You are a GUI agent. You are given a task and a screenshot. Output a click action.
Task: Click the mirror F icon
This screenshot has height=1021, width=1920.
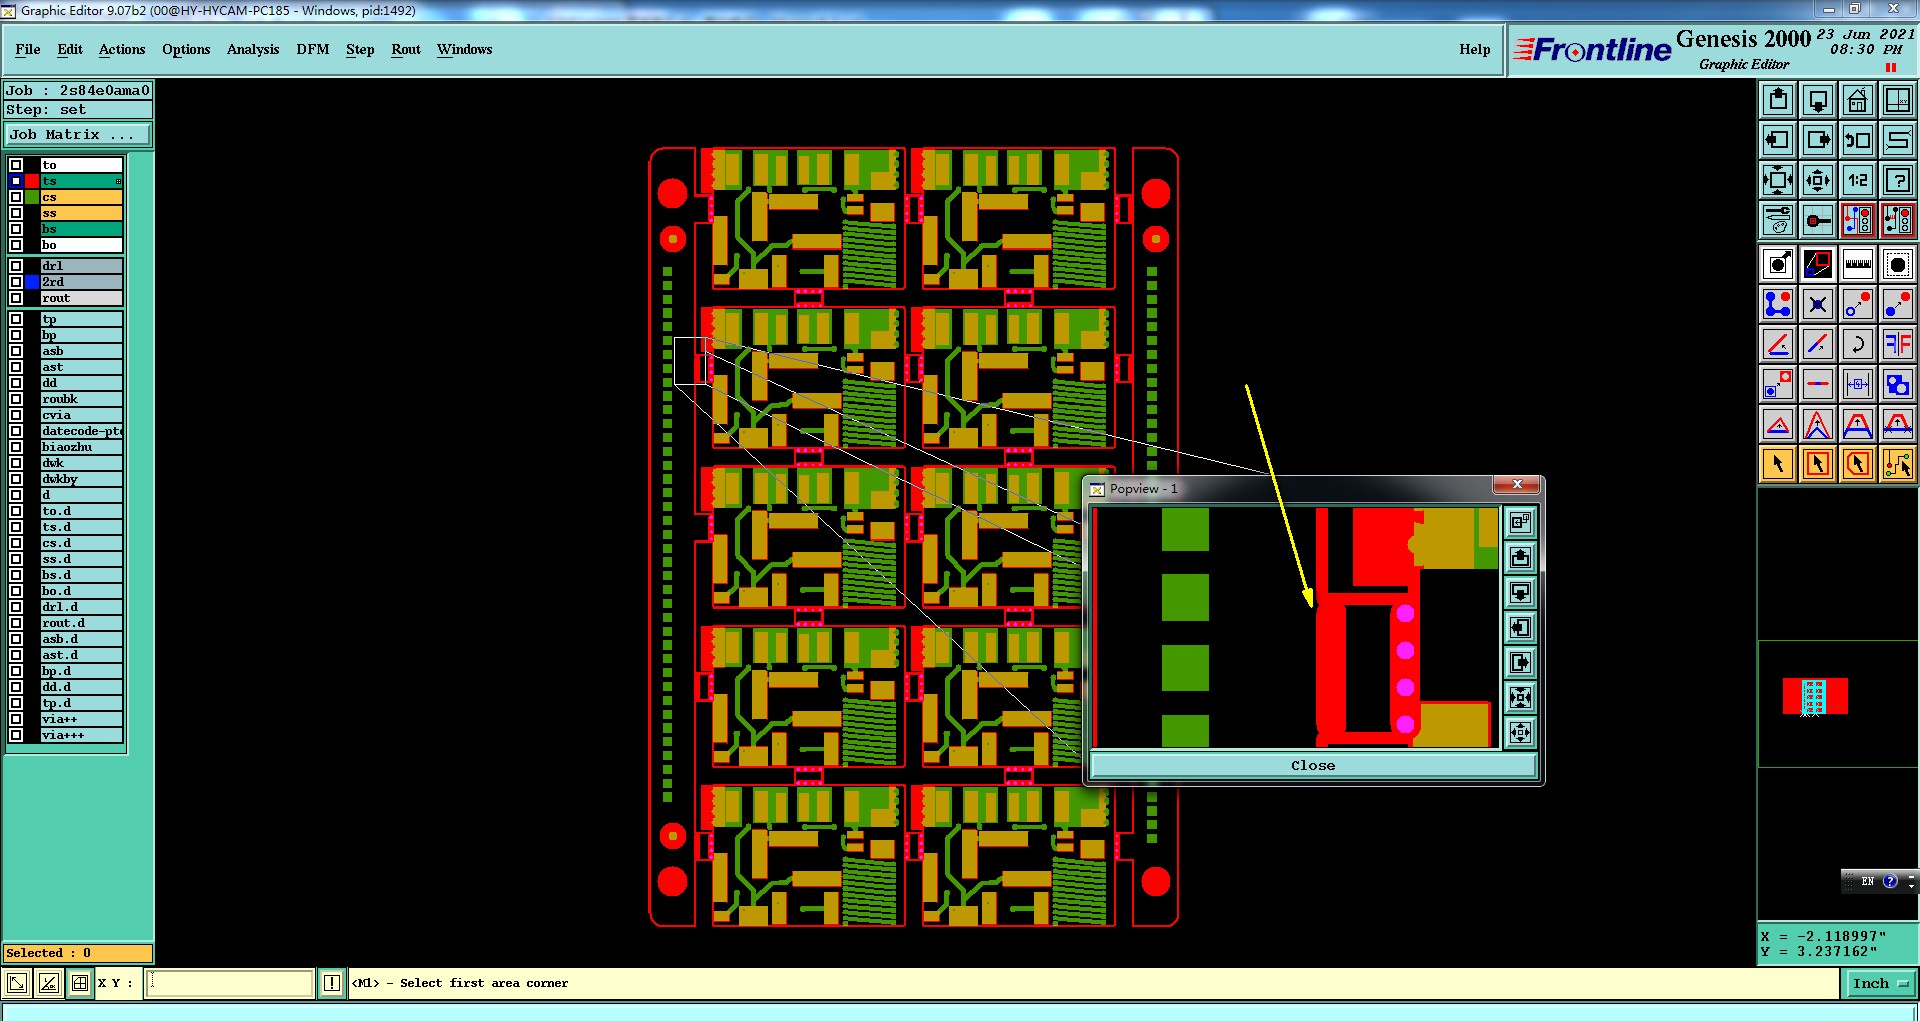point(1898,344)
